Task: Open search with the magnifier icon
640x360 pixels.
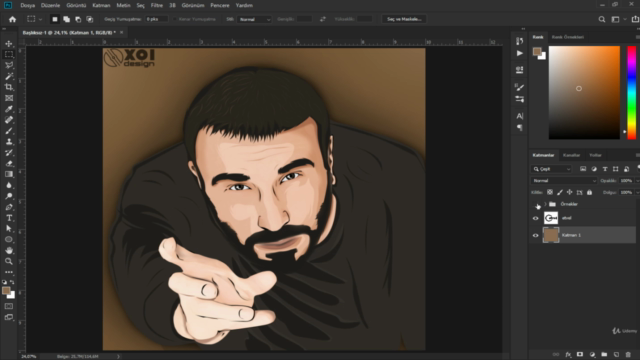Action: 602,19
